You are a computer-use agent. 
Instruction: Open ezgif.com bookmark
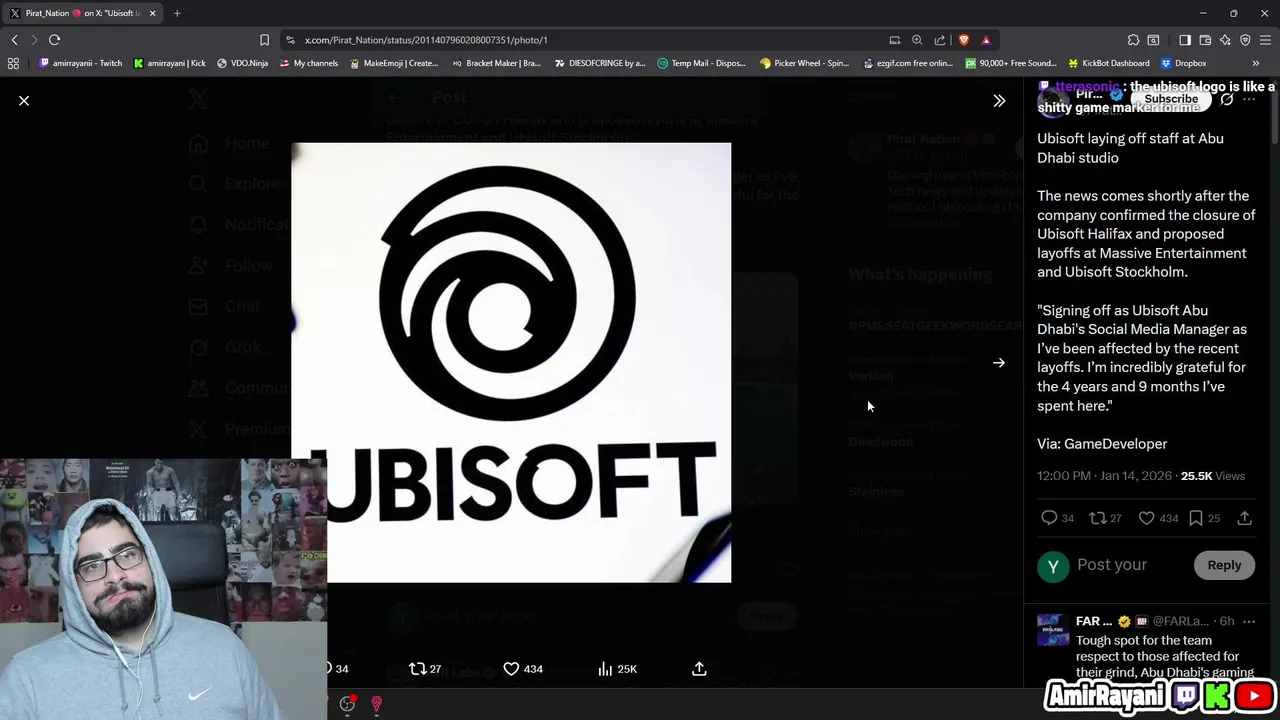(907, 63)
